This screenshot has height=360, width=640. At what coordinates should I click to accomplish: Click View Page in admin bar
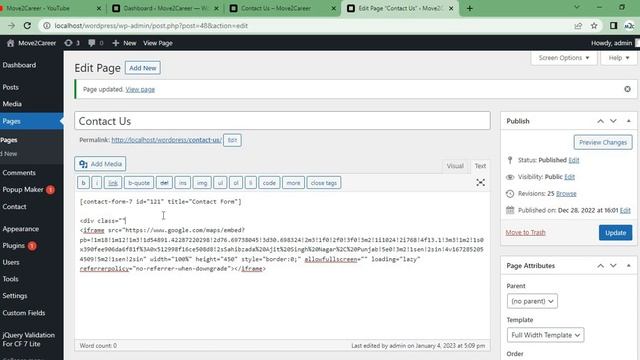pos(158,43)
